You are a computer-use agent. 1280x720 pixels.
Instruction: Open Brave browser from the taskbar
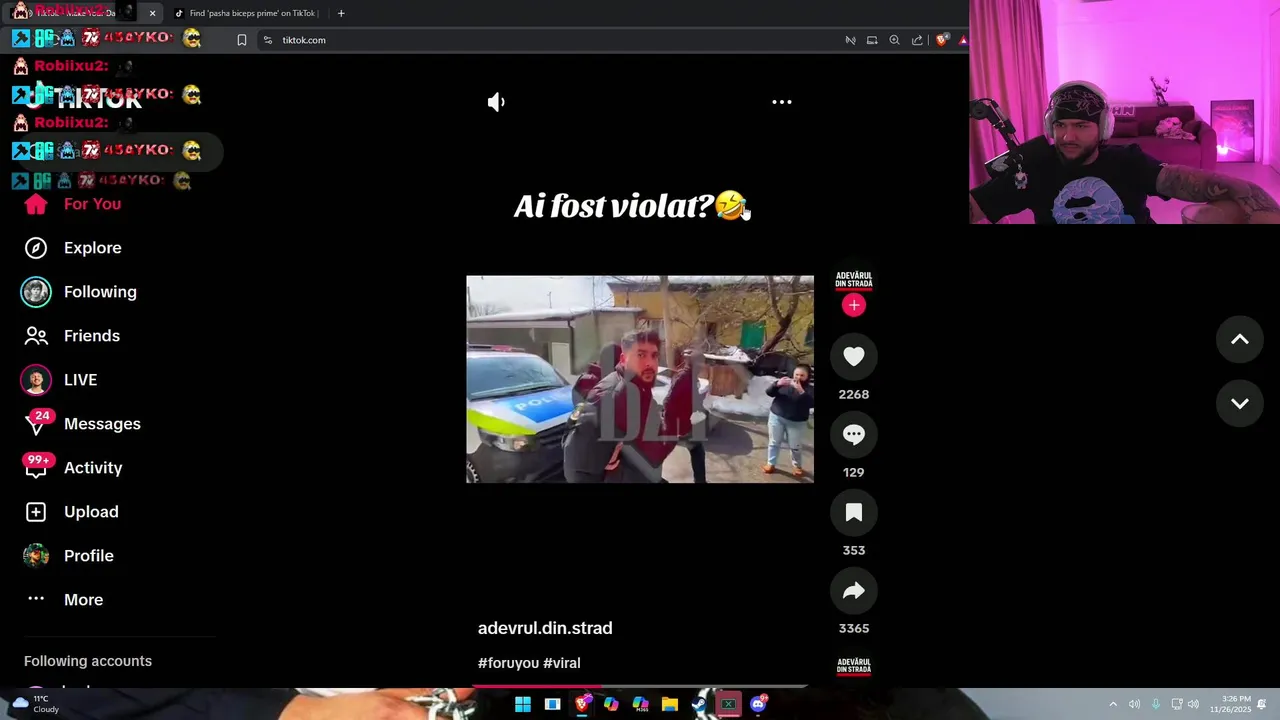pos(582,704)
